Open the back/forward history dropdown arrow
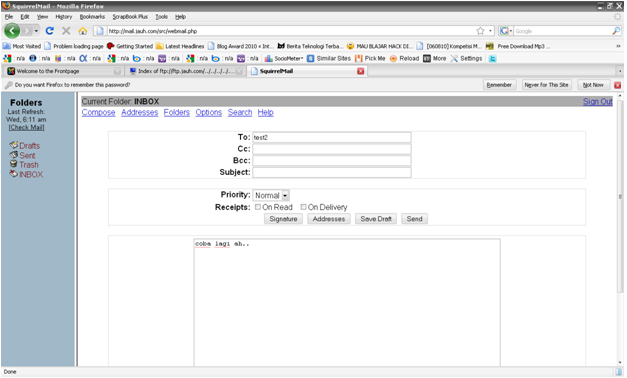This screenshot has width=627, height=378. (36, 31)
